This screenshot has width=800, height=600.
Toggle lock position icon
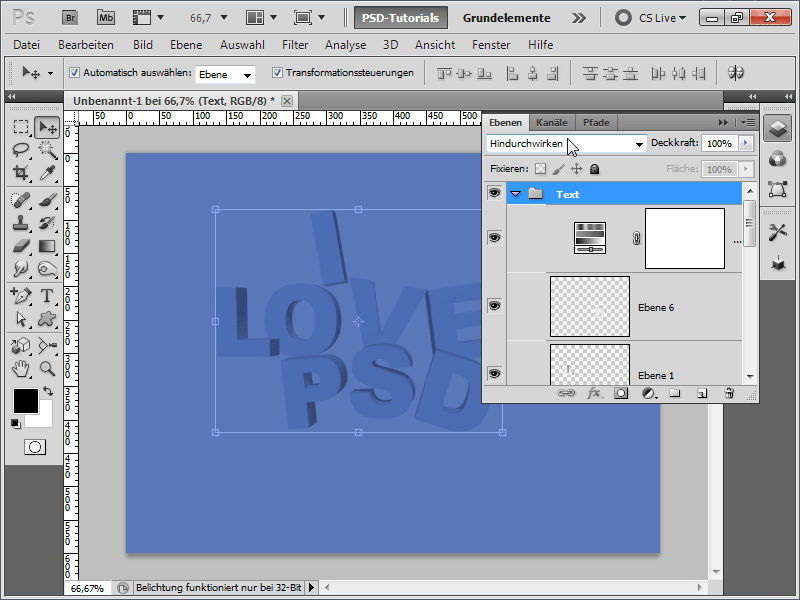[x=577, y=169]
